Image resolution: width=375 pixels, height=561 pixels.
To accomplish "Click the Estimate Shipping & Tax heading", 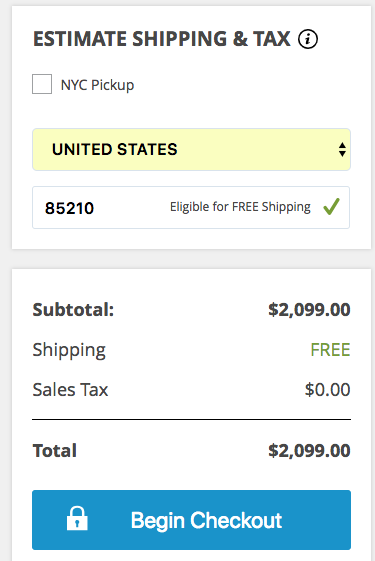I will tap(161, 39).
